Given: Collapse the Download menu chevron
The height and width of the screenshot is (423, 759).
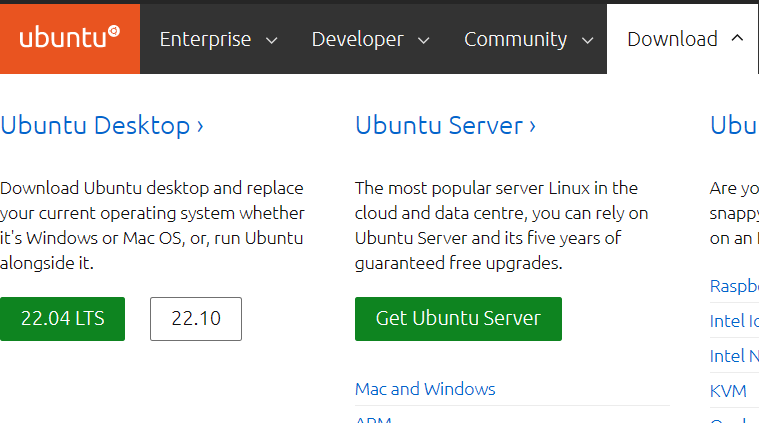Looking at the screenshot, I should tap(737, 38).
